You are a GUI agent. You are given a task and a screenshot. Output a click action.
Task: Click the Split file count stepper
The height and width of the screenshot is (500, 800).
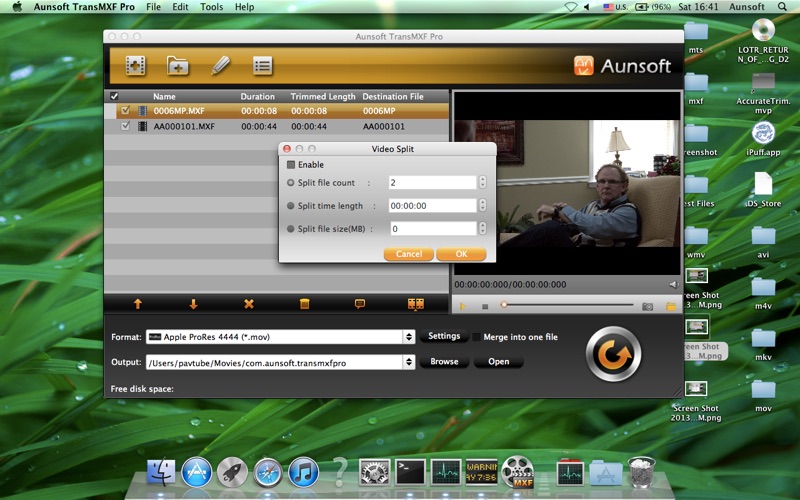click(482, 182)
